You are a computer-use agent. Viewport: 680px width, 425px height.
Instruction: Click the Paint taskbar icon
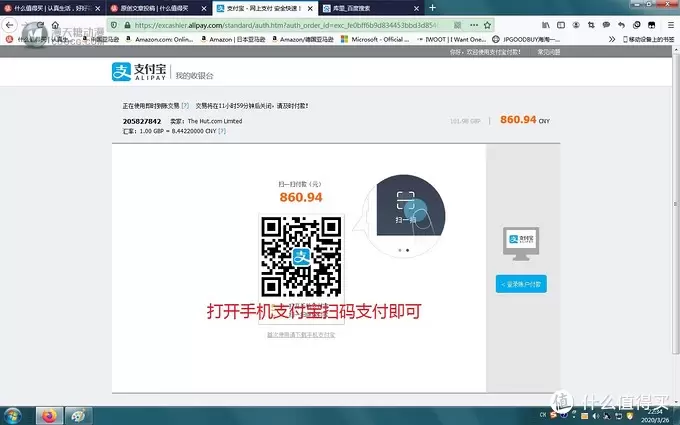click(x=78, y=416)
